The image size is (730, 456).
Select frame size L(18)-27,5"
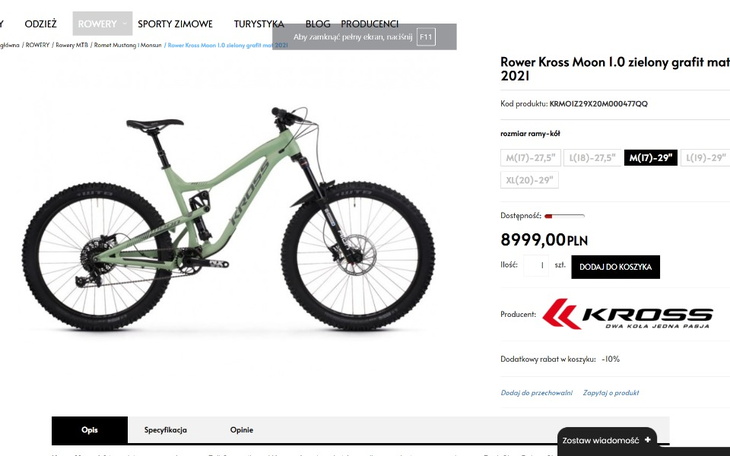(592, 157)
